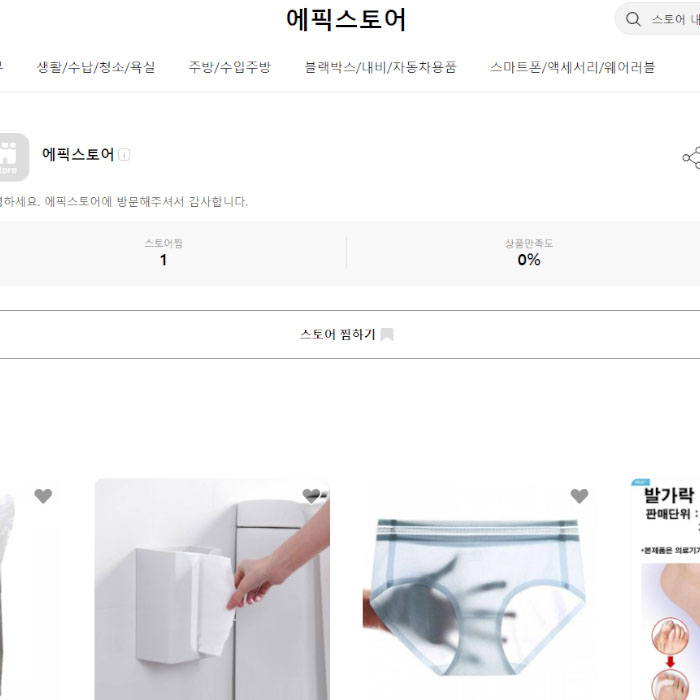The height and width of the screenshot is (700, 700).
Task: Click the 에픽스토어 profile name link
Action: tap(78, 154)
